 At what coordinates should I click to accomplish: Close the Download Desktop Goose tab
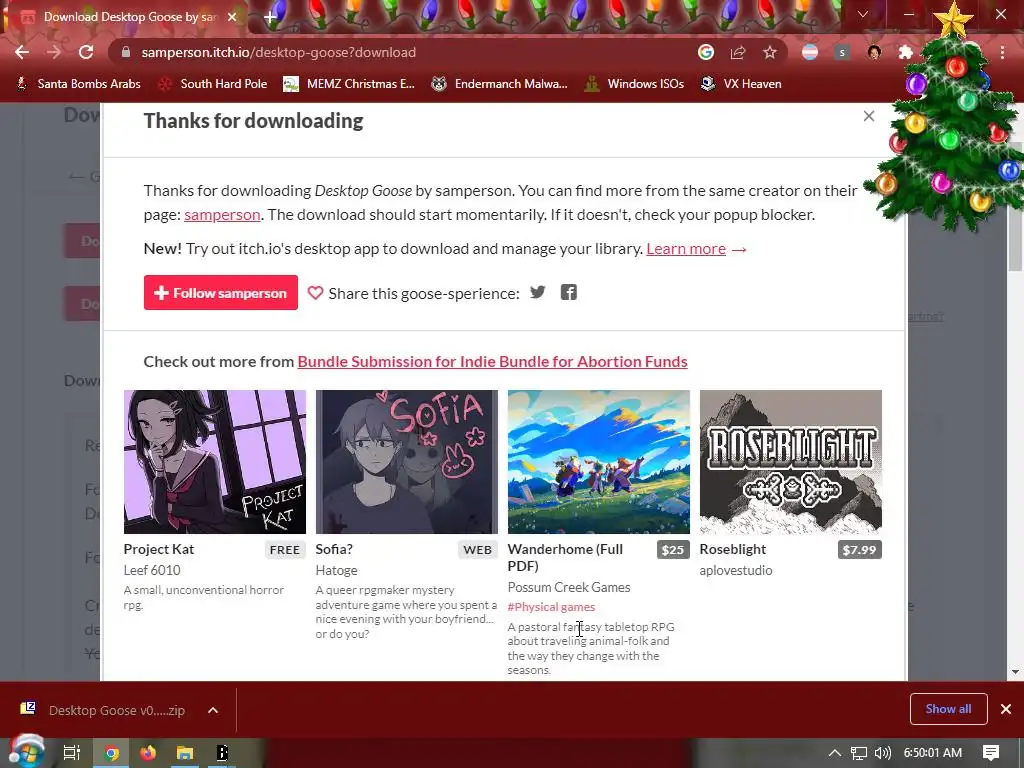[x=232, y=17]
